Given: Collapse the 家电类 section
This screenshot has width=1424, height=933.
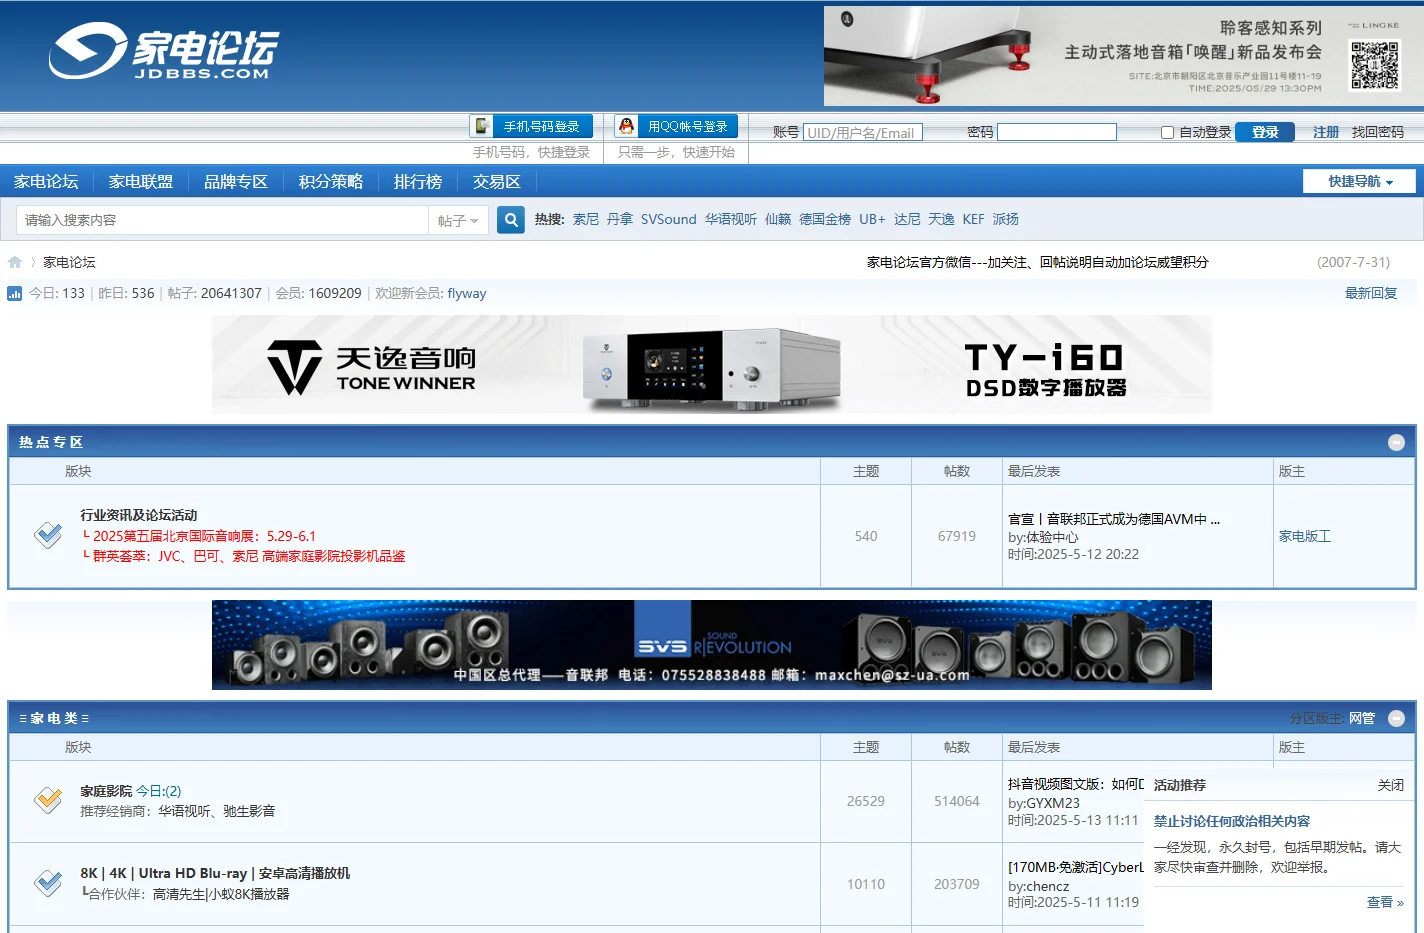Looking at the screenshot, I should (1396, 718).
